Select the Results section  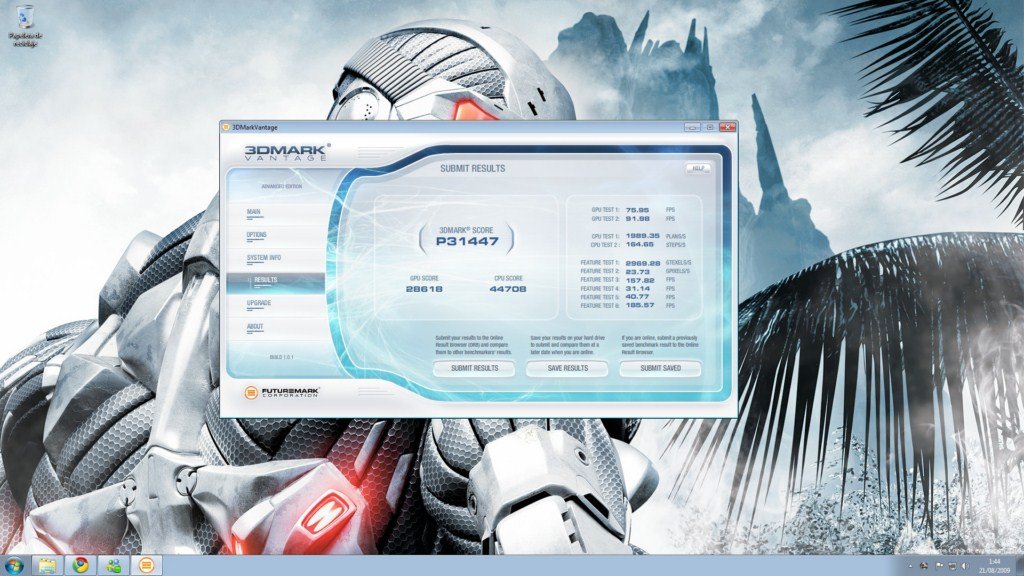275,282
